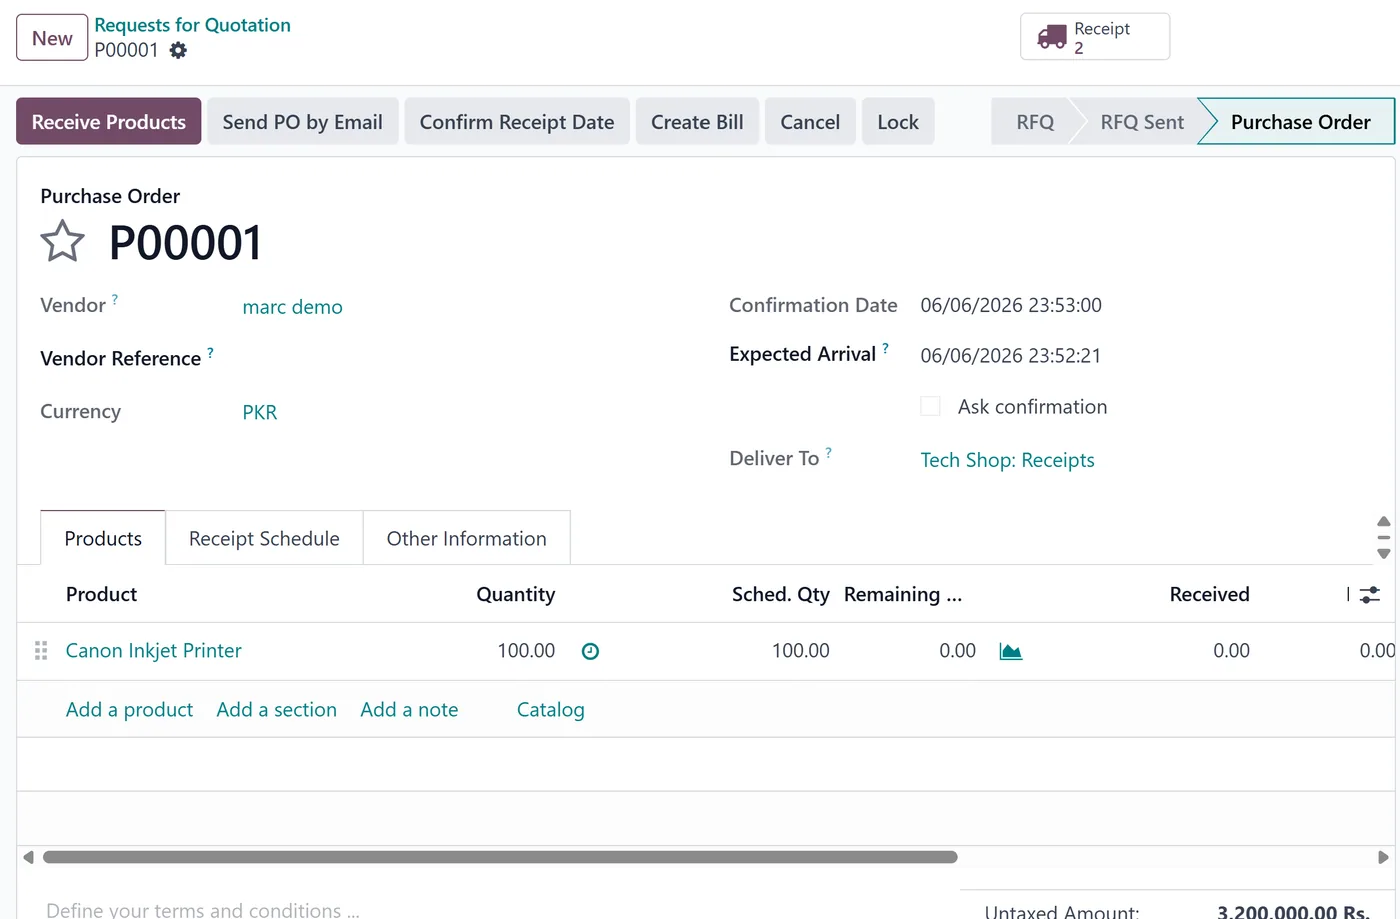
Task: Click the Vendor field help question mark
Action: coord(115,298)
